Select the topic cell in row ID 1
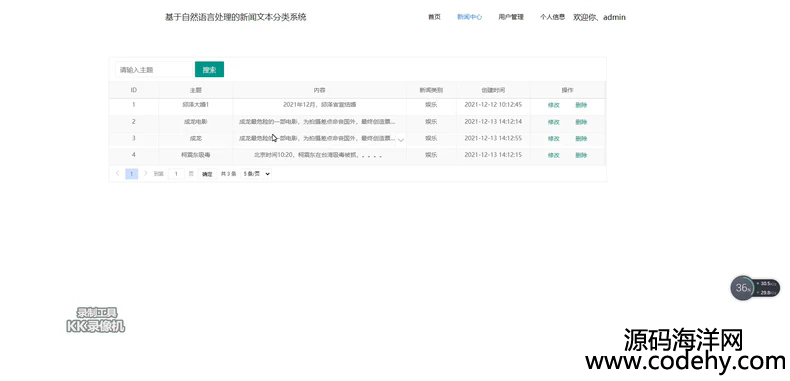 195,105
